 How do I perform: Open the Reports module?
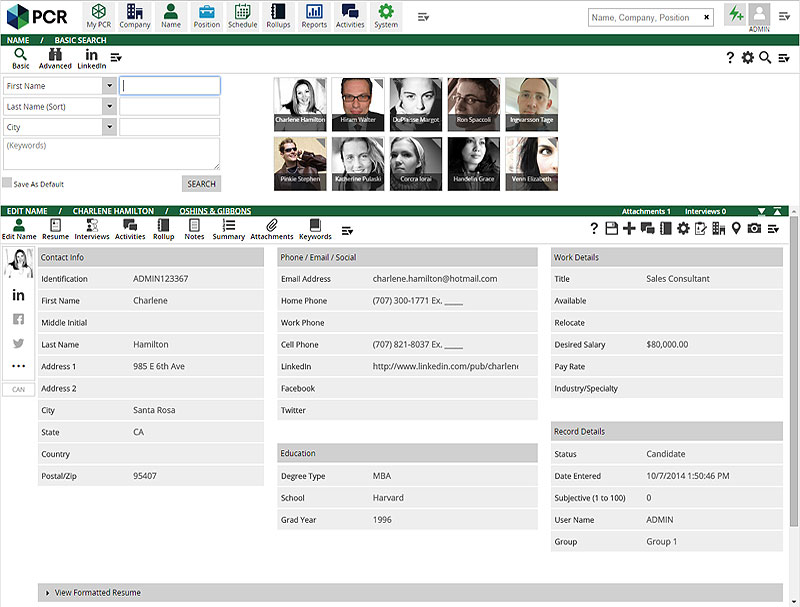(314, 15)
